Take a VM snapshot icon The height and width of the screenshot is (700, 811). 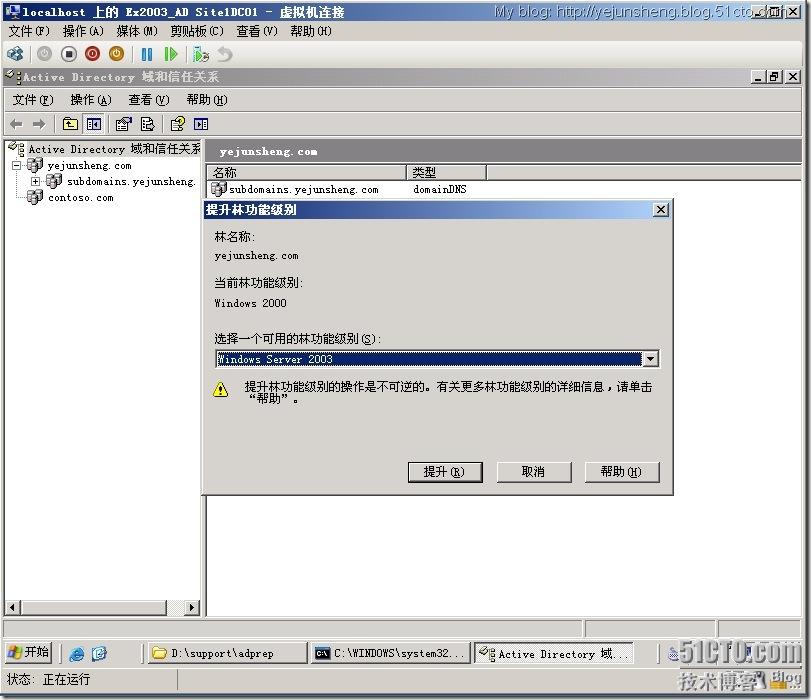click(201, 54)
